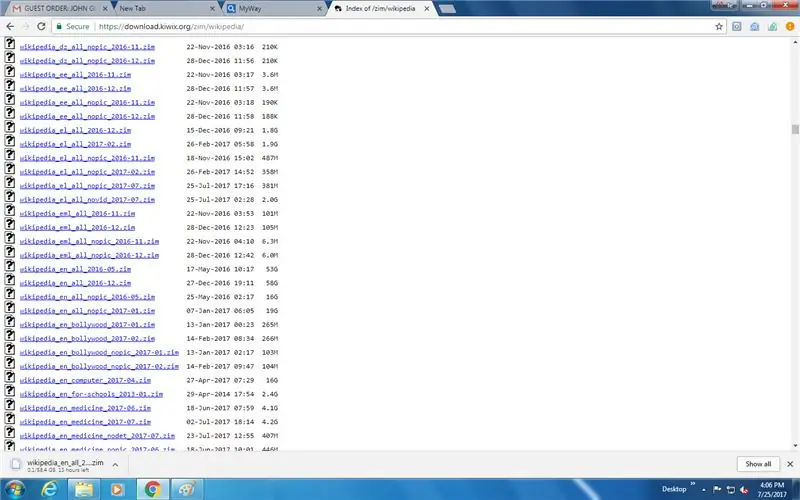Open the orange Chrome menu icon
The width and height of the screenshot is (800, 500).
pos(790,27)
